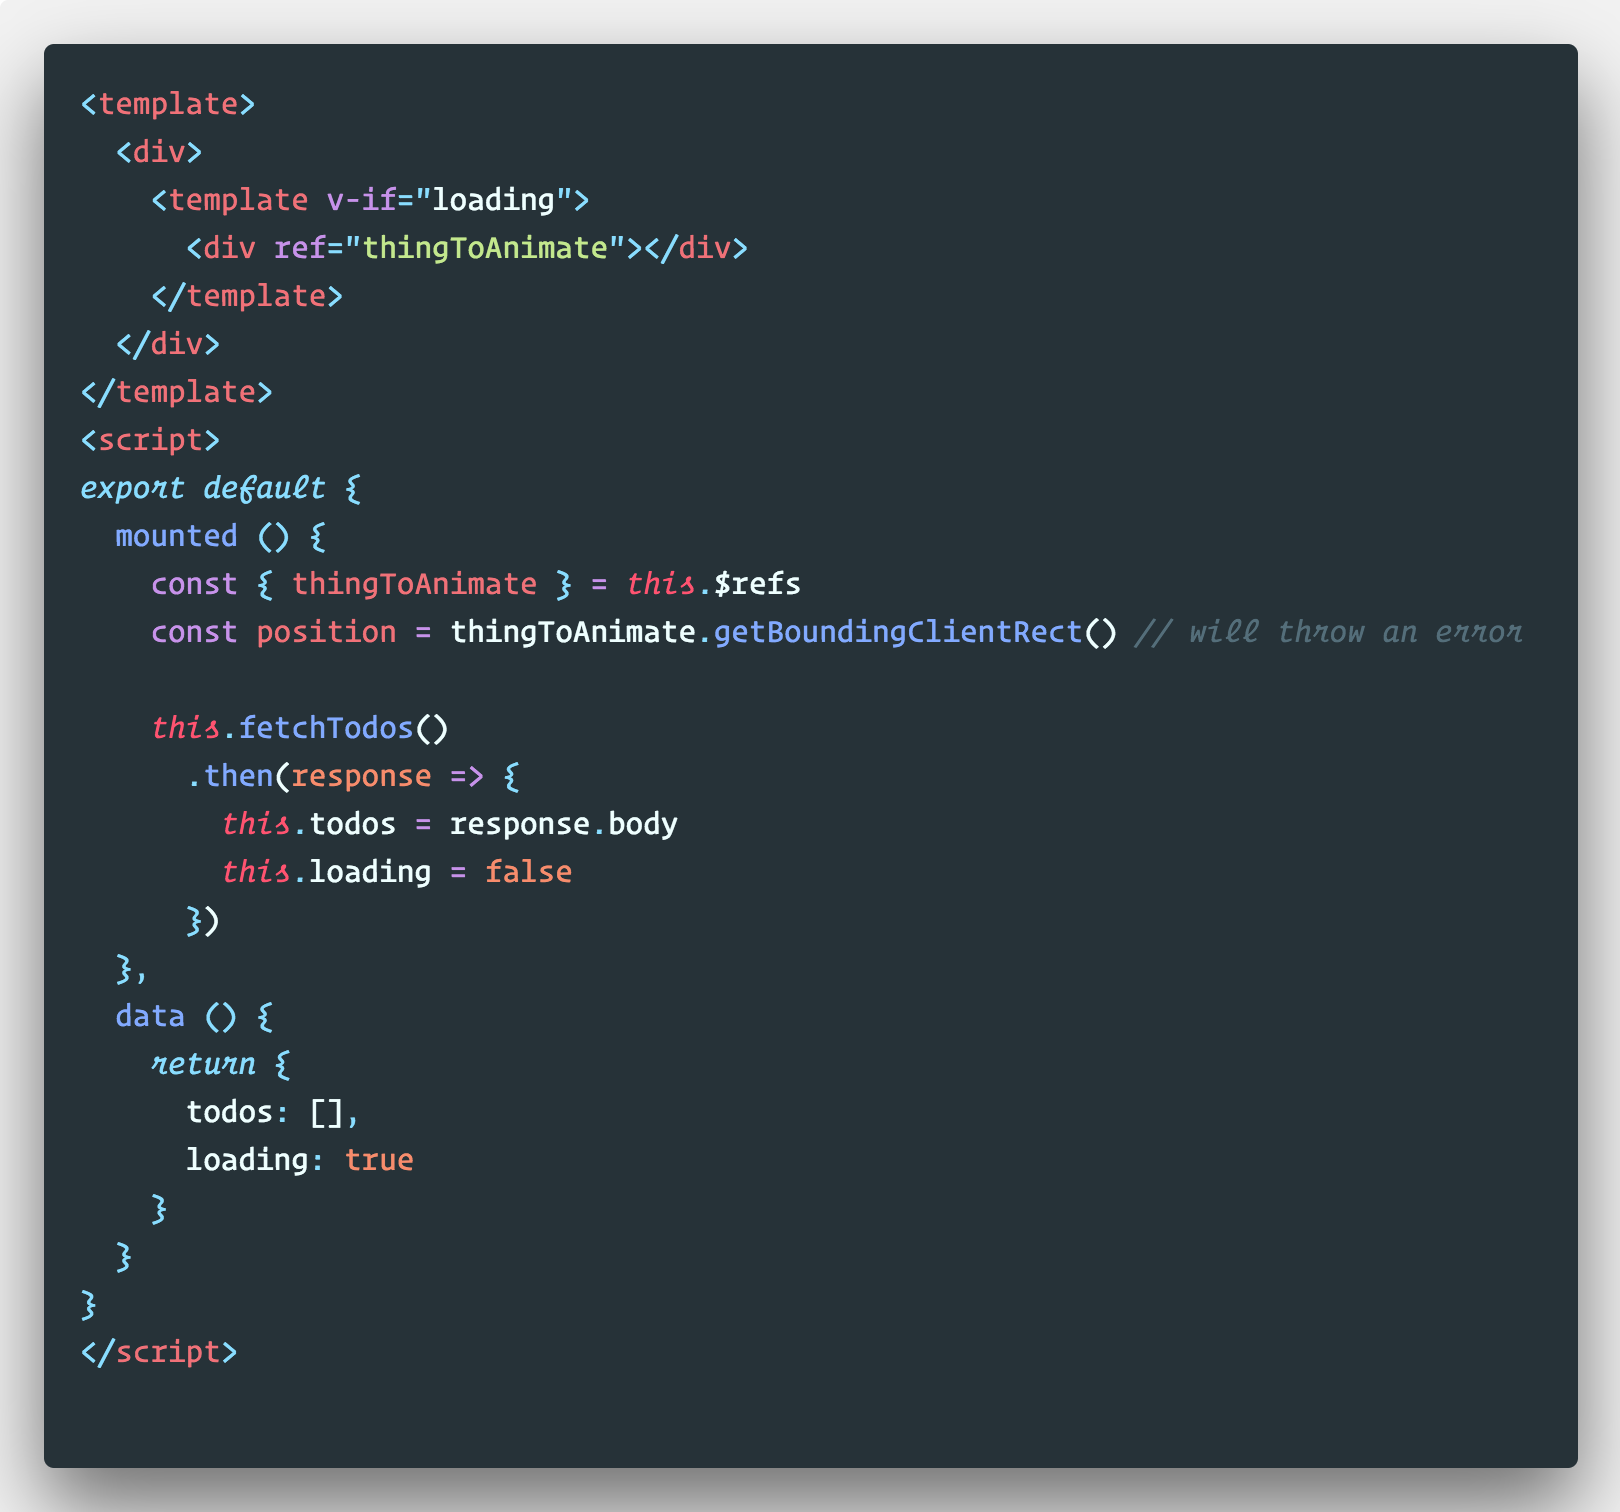
Task: Click the export default keywords
Action: pyautogui.click(x=203, y=488)
